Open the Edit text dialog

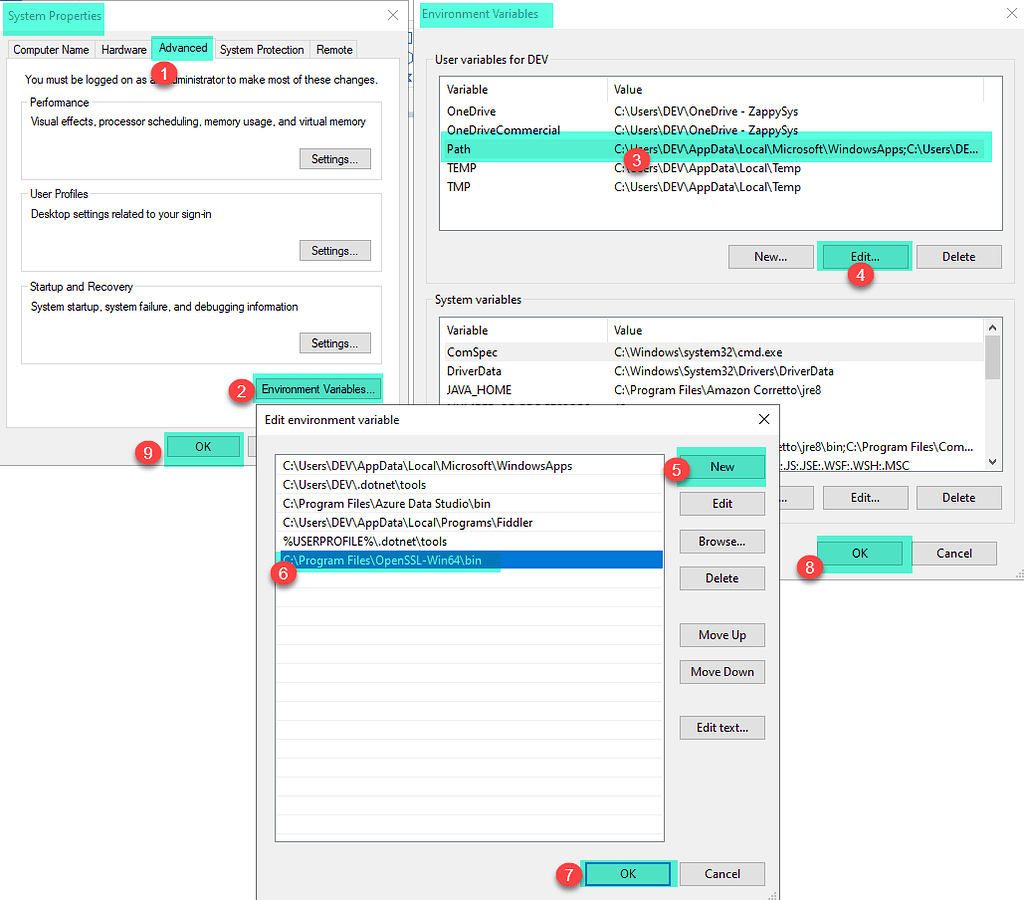tap(722, 727)
